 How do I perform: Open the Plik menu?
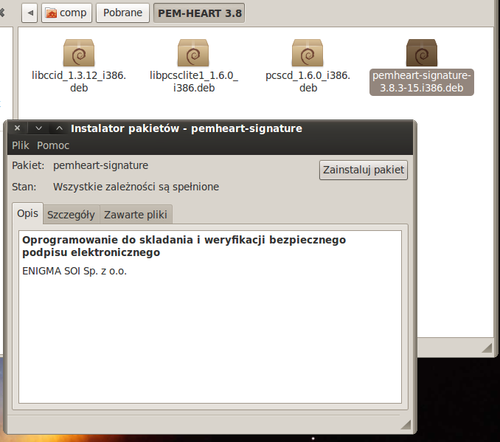pos(20,145)
